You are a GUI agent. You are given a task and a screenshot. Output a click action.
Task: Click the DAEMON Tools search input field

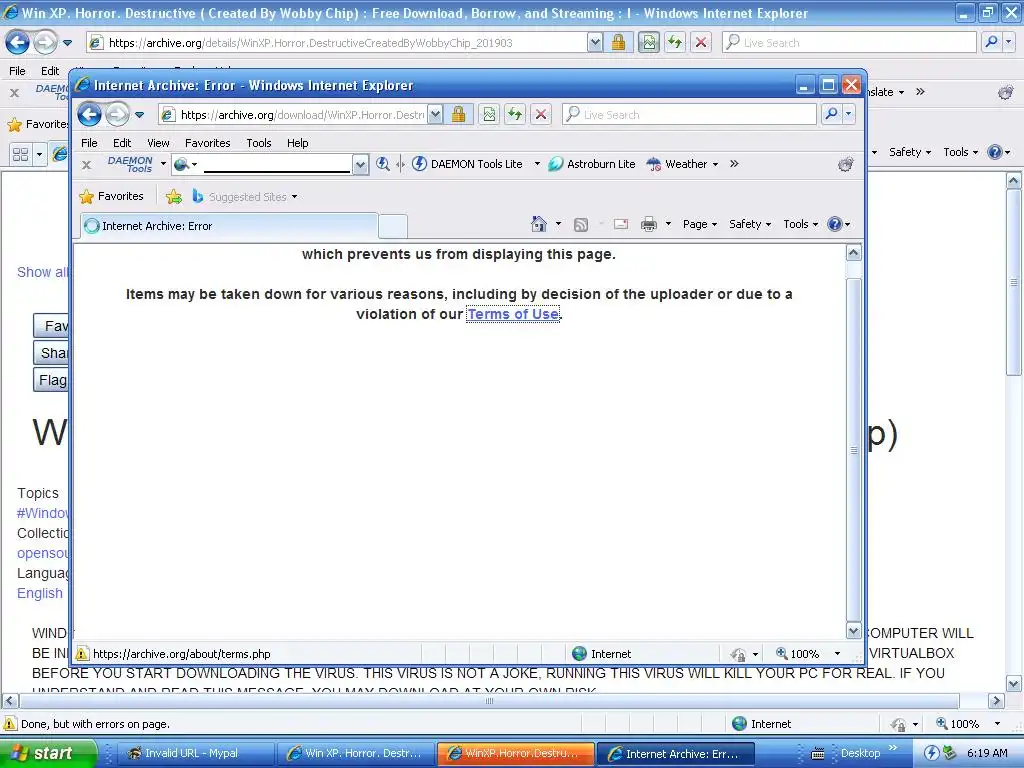point(277,165)
